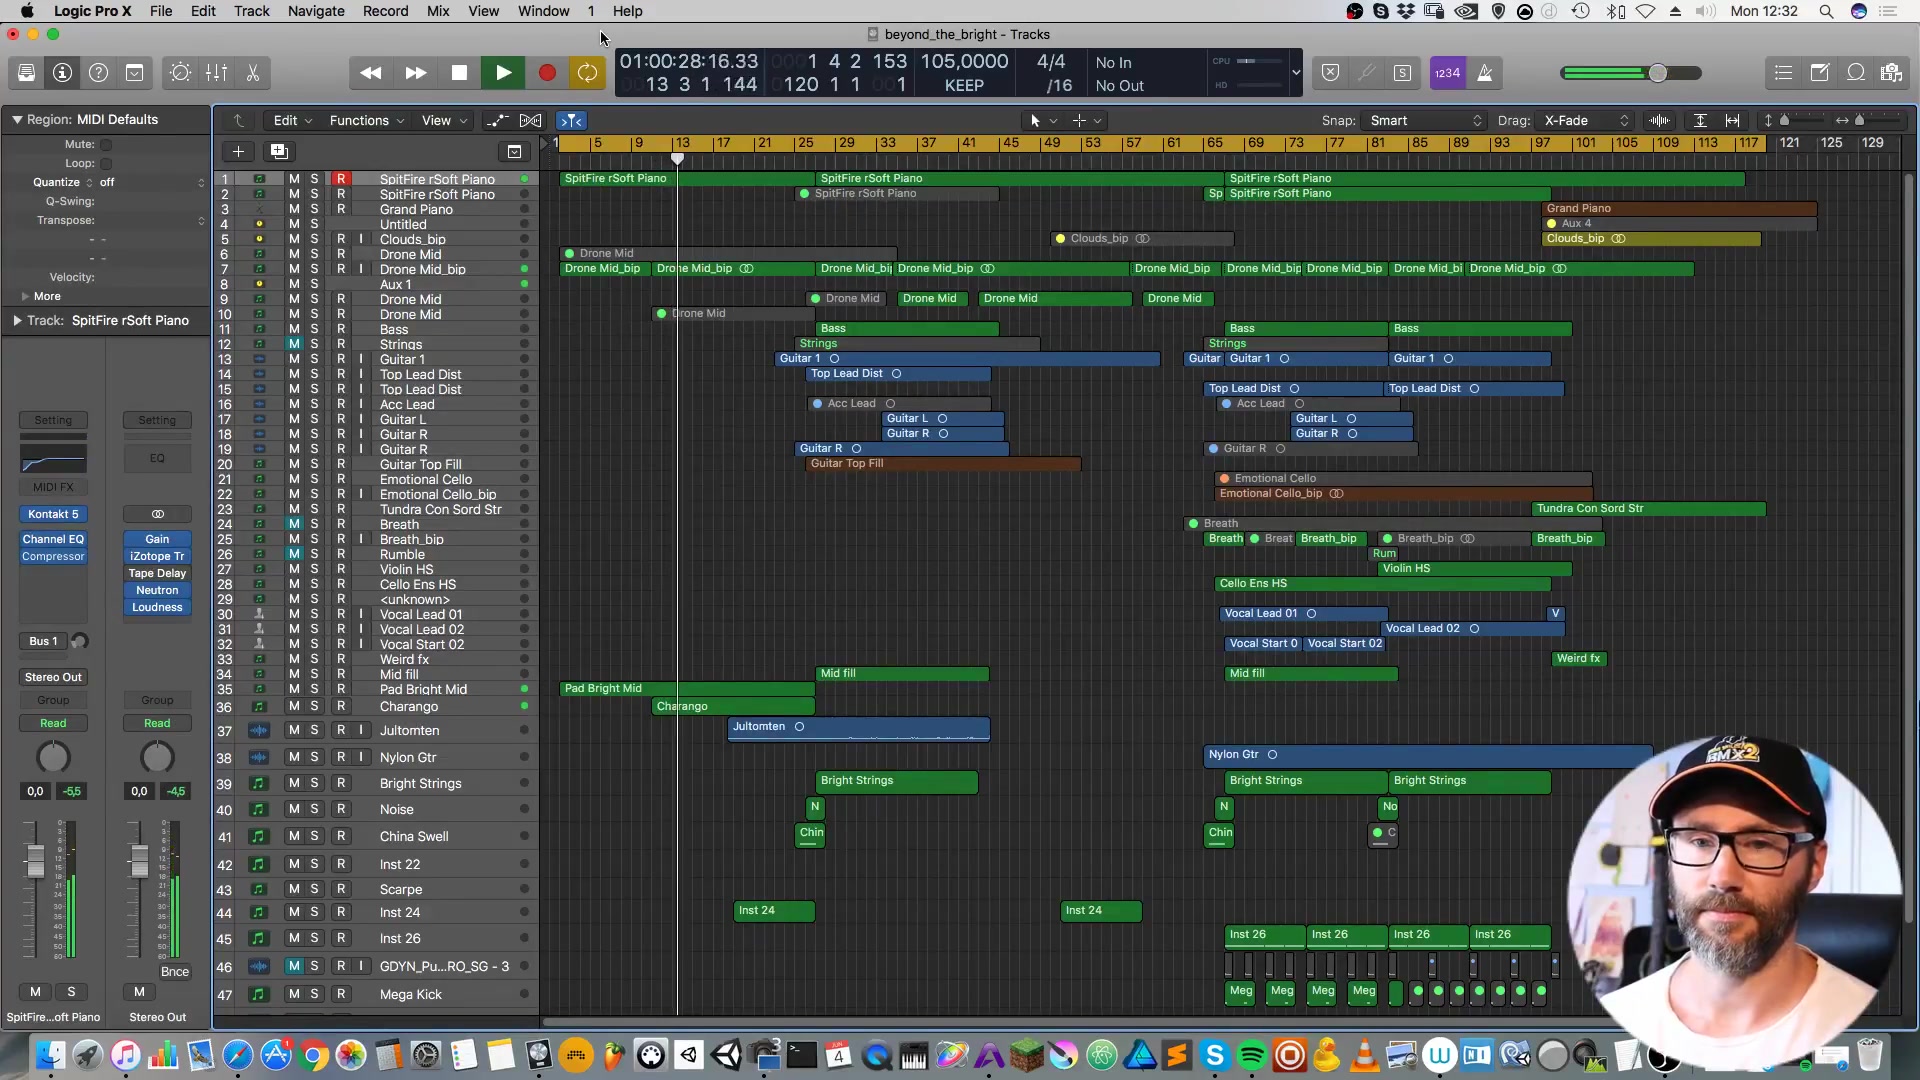
Task: Open the Editors (scissors) icon
Action: pyautogui.click(x=253, y=72)
